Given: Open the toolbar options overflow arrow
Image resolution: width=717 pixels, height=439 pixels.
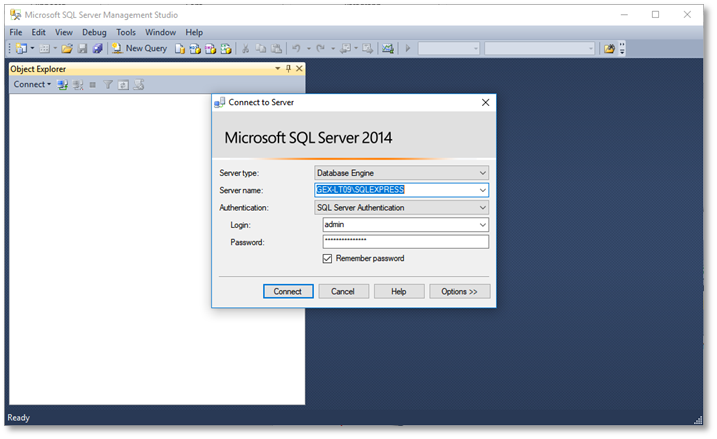Looking at the screenshot, I should click(622, 48).
